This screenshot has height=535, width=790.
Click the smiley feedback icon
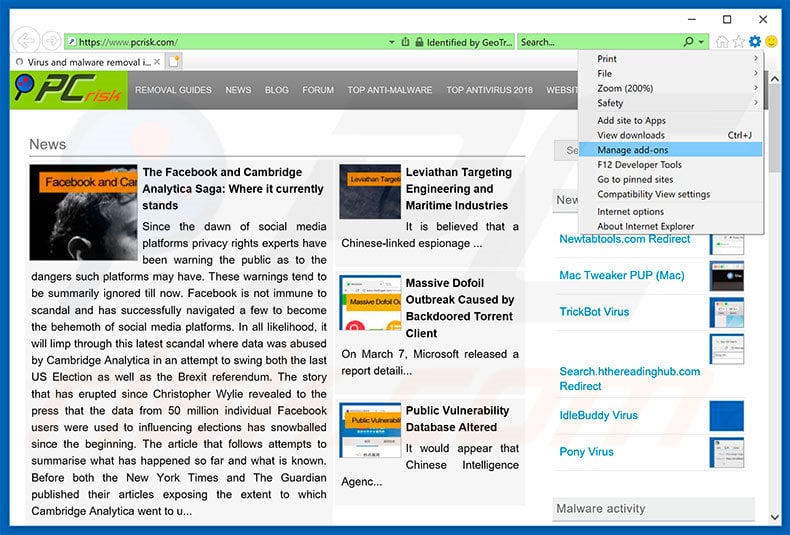pos(771,42)
